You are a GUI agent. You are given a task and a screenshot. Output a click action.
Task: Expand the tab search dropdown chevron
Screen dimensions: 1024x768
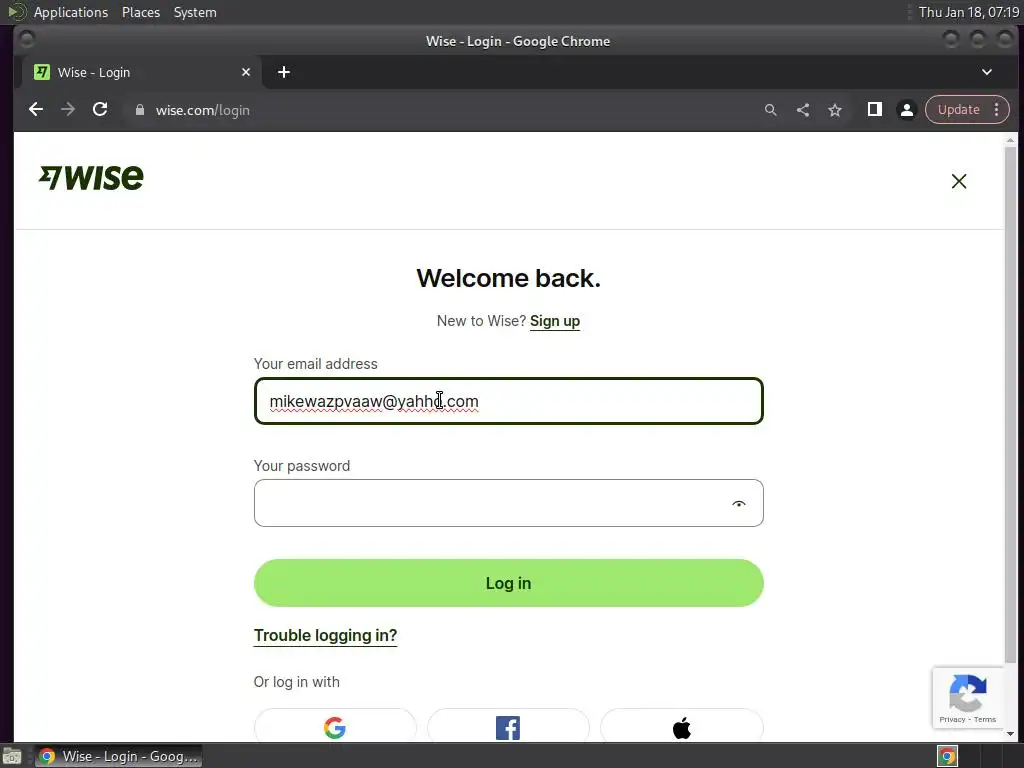[987, 72]
